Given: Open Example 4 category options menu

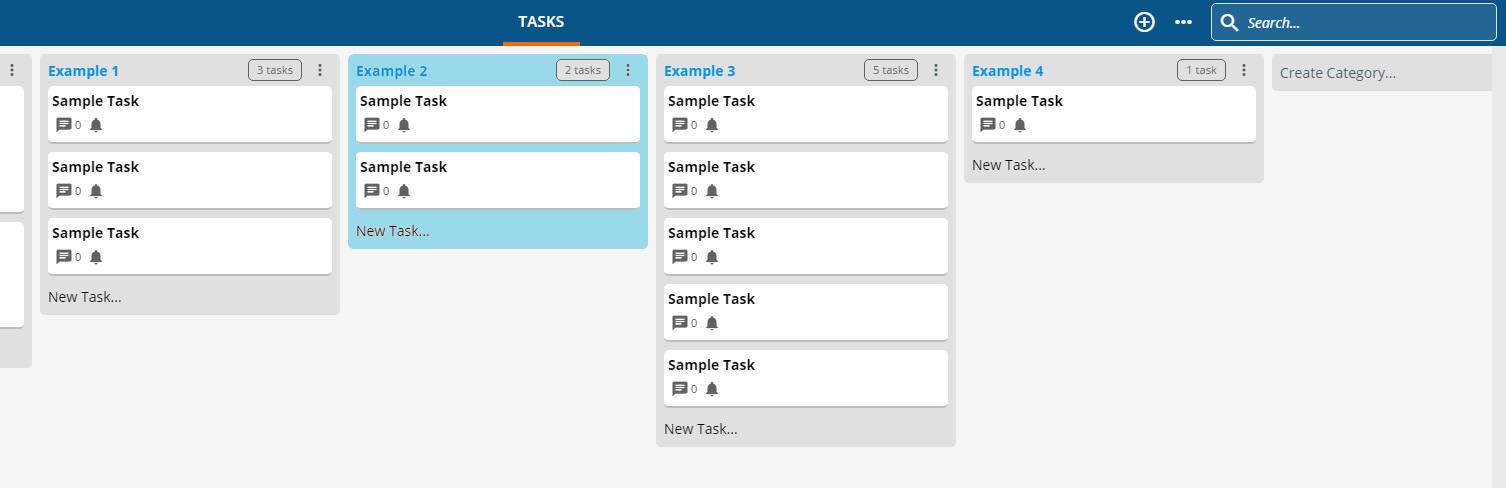Looking at the screenshot, I should [1244, 70].
